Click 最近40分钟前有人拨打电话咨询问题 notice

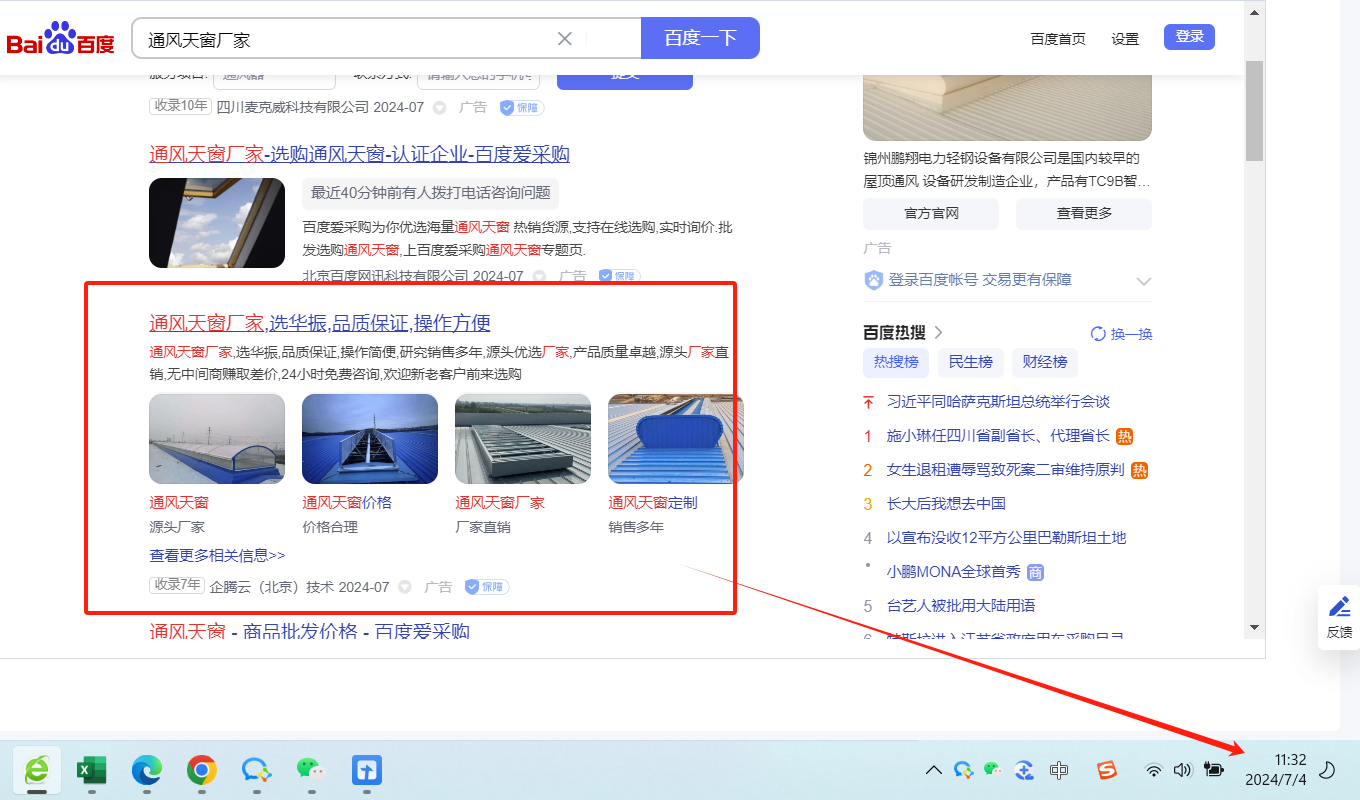[x=430, y=193]
